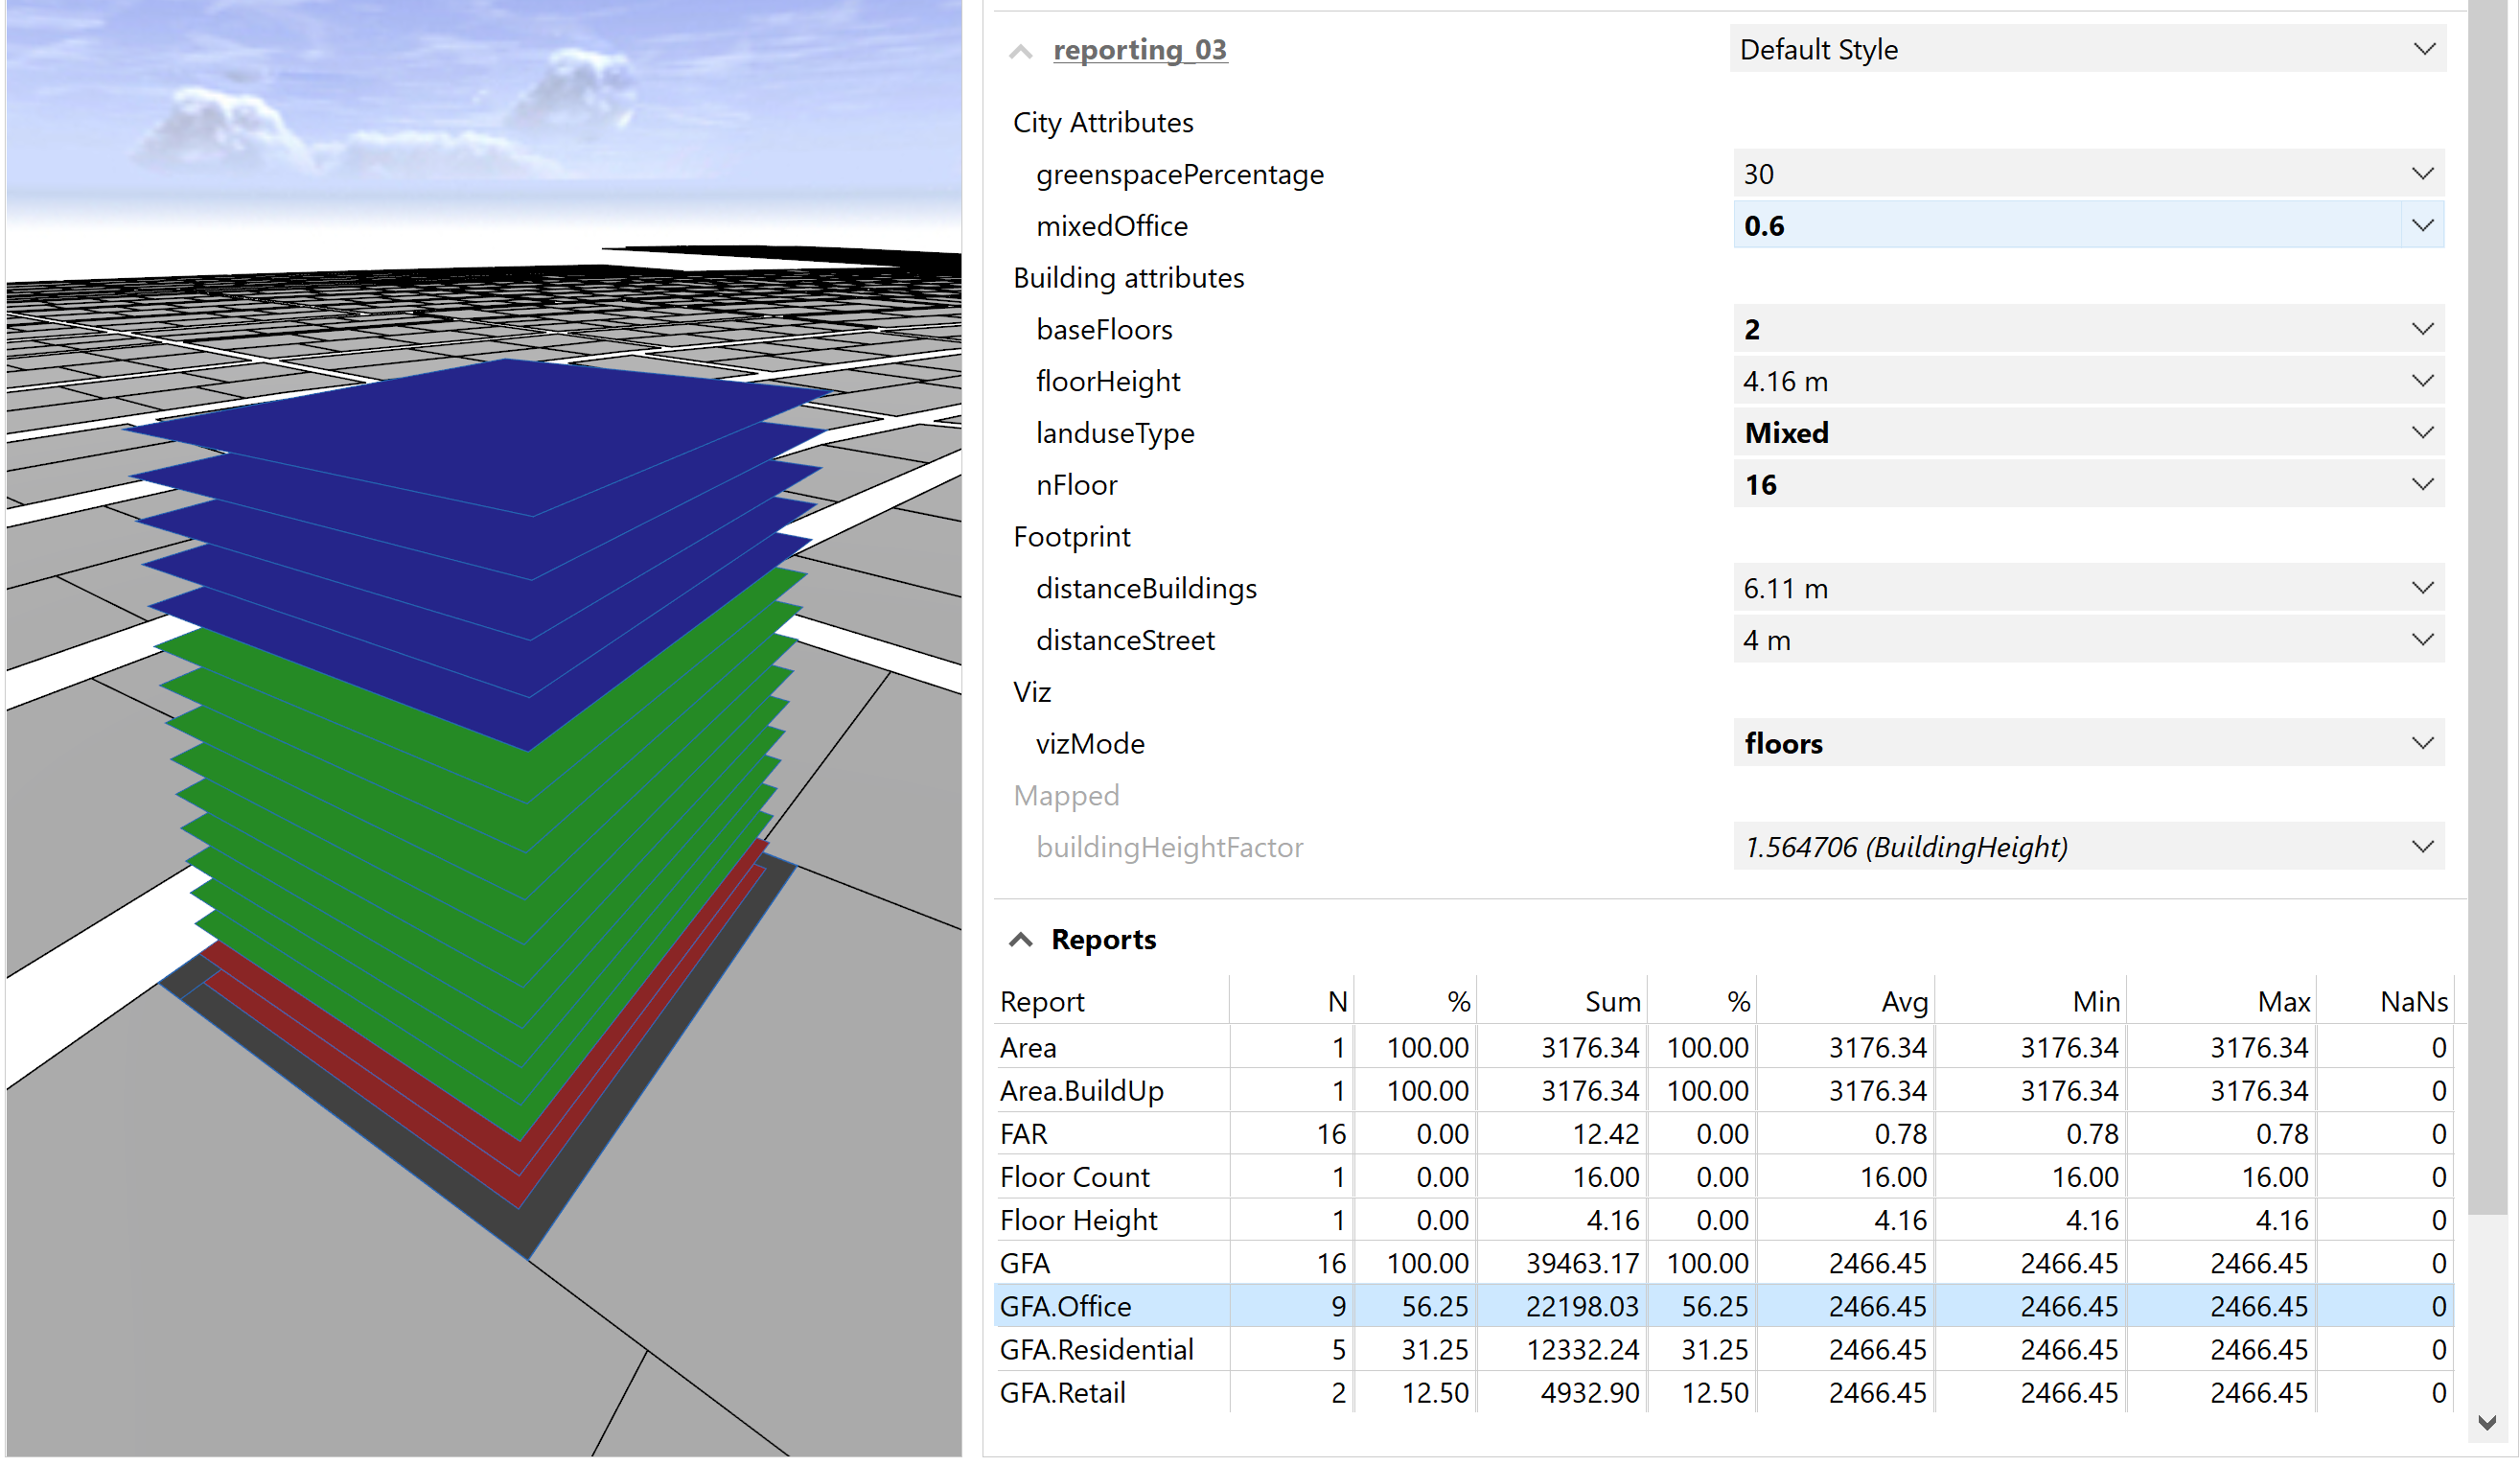Collapse the reporting_03 section chevron
Viewport: 2520px width, 1466px height.
1020,51
